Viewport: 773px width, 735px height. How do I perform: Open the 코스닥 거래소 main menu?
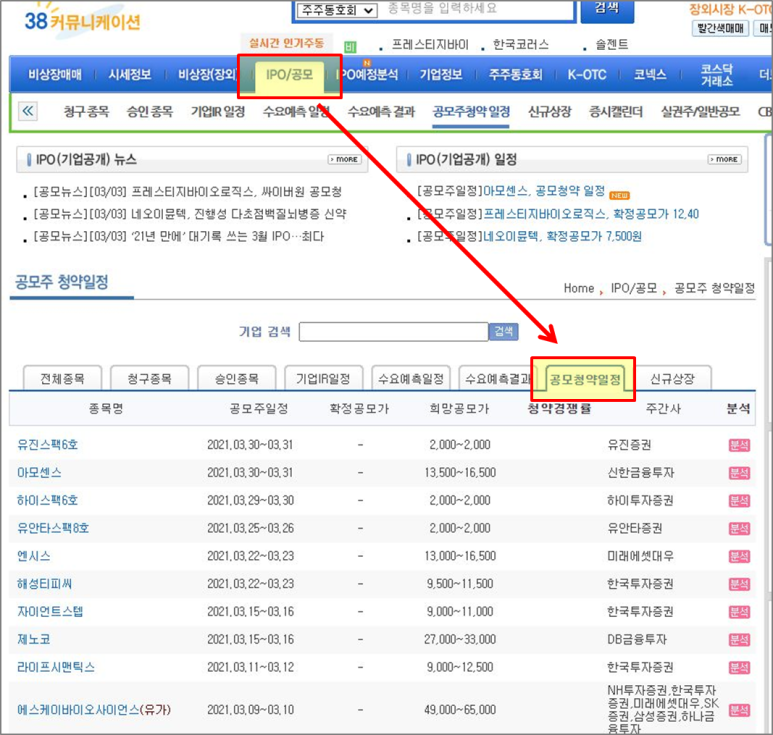[x=717, y=75]
